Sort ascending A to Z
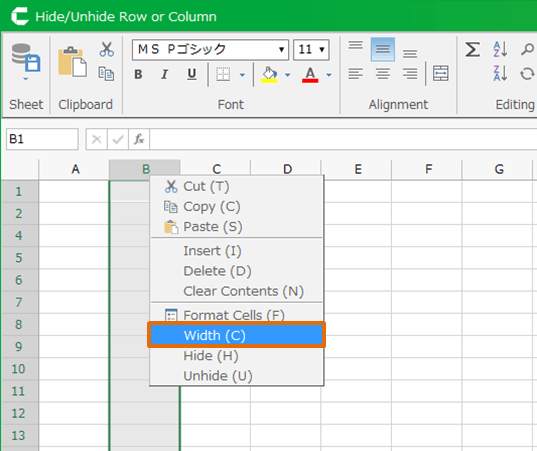 tap(500, 50)
